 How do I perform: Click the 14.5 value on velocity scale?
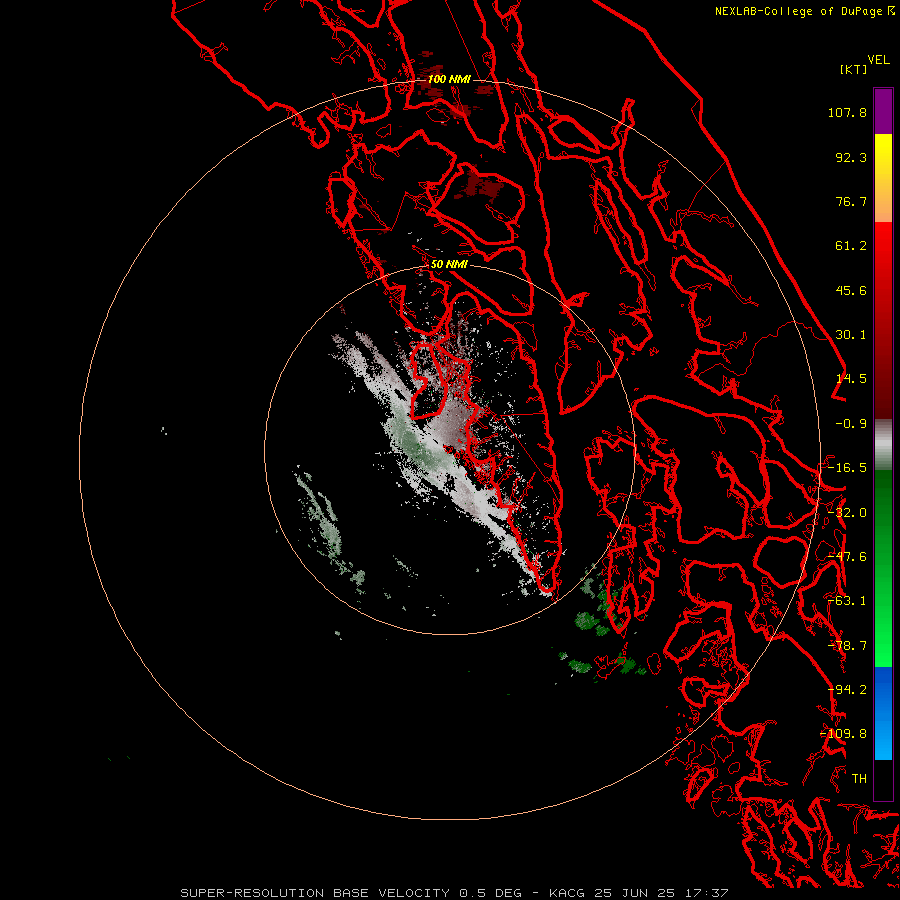[x=851, y=379]
